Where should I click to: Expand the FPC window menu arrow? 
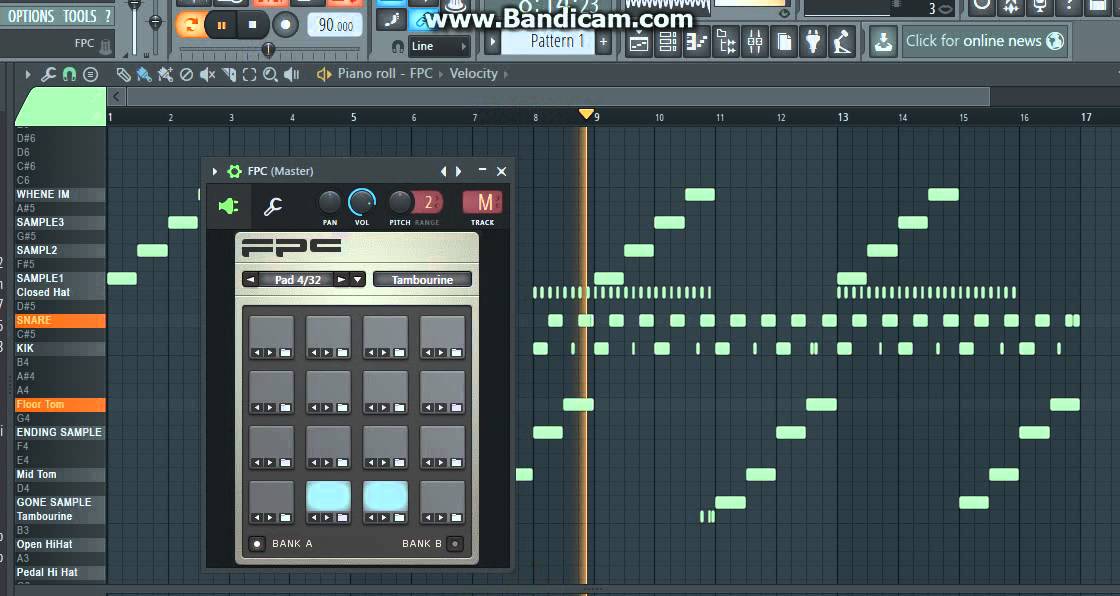tap(215, 172)
